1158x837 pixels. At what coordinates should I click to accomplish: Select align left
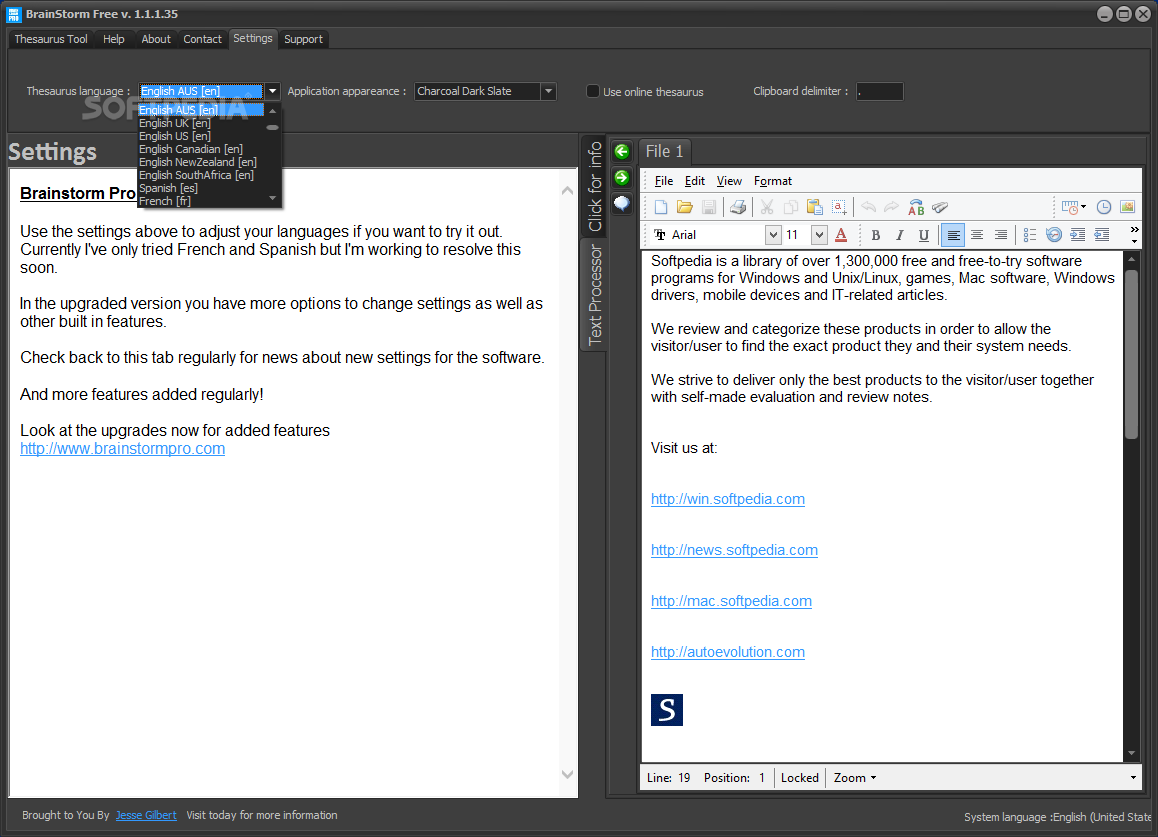[953, 235]
